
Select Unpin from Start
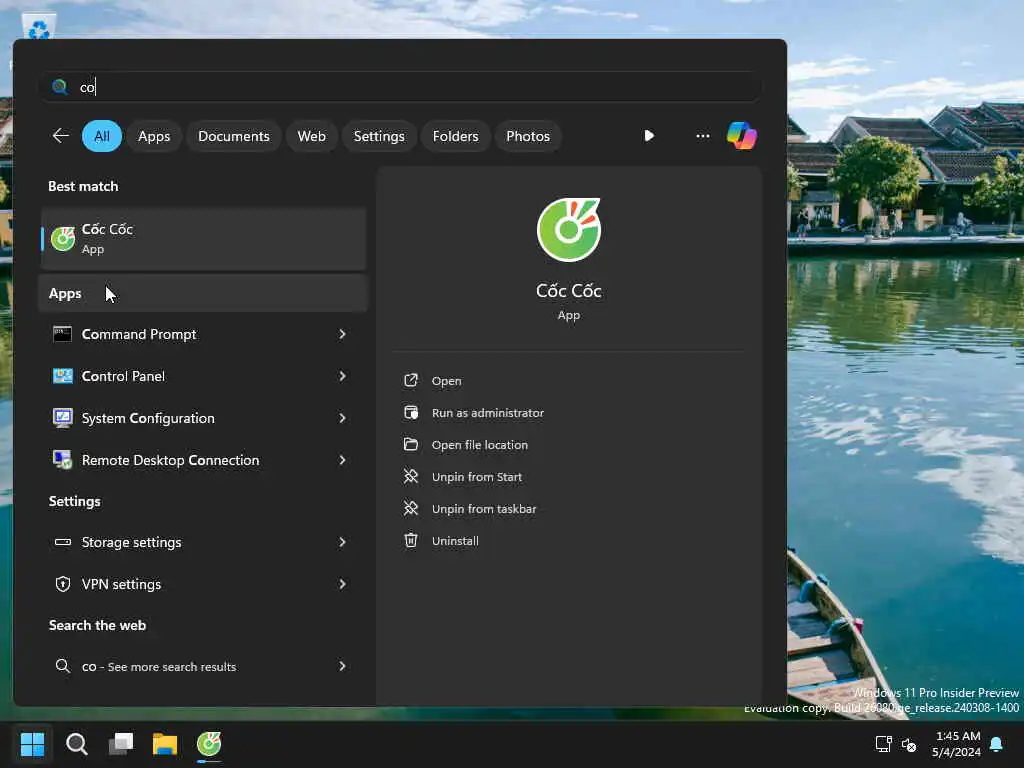[x=477, y=477]
